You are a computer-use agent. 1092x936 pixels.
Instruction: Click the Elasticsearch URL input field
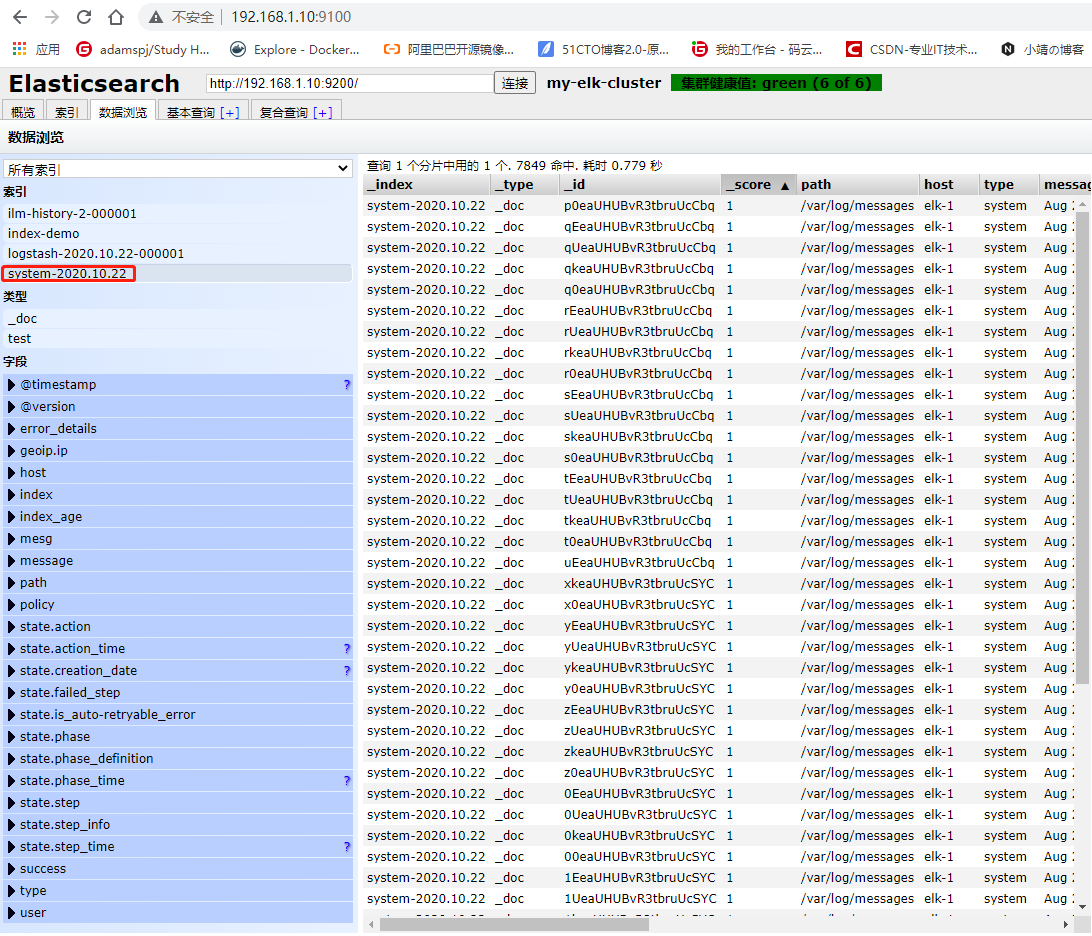point(350,84)
